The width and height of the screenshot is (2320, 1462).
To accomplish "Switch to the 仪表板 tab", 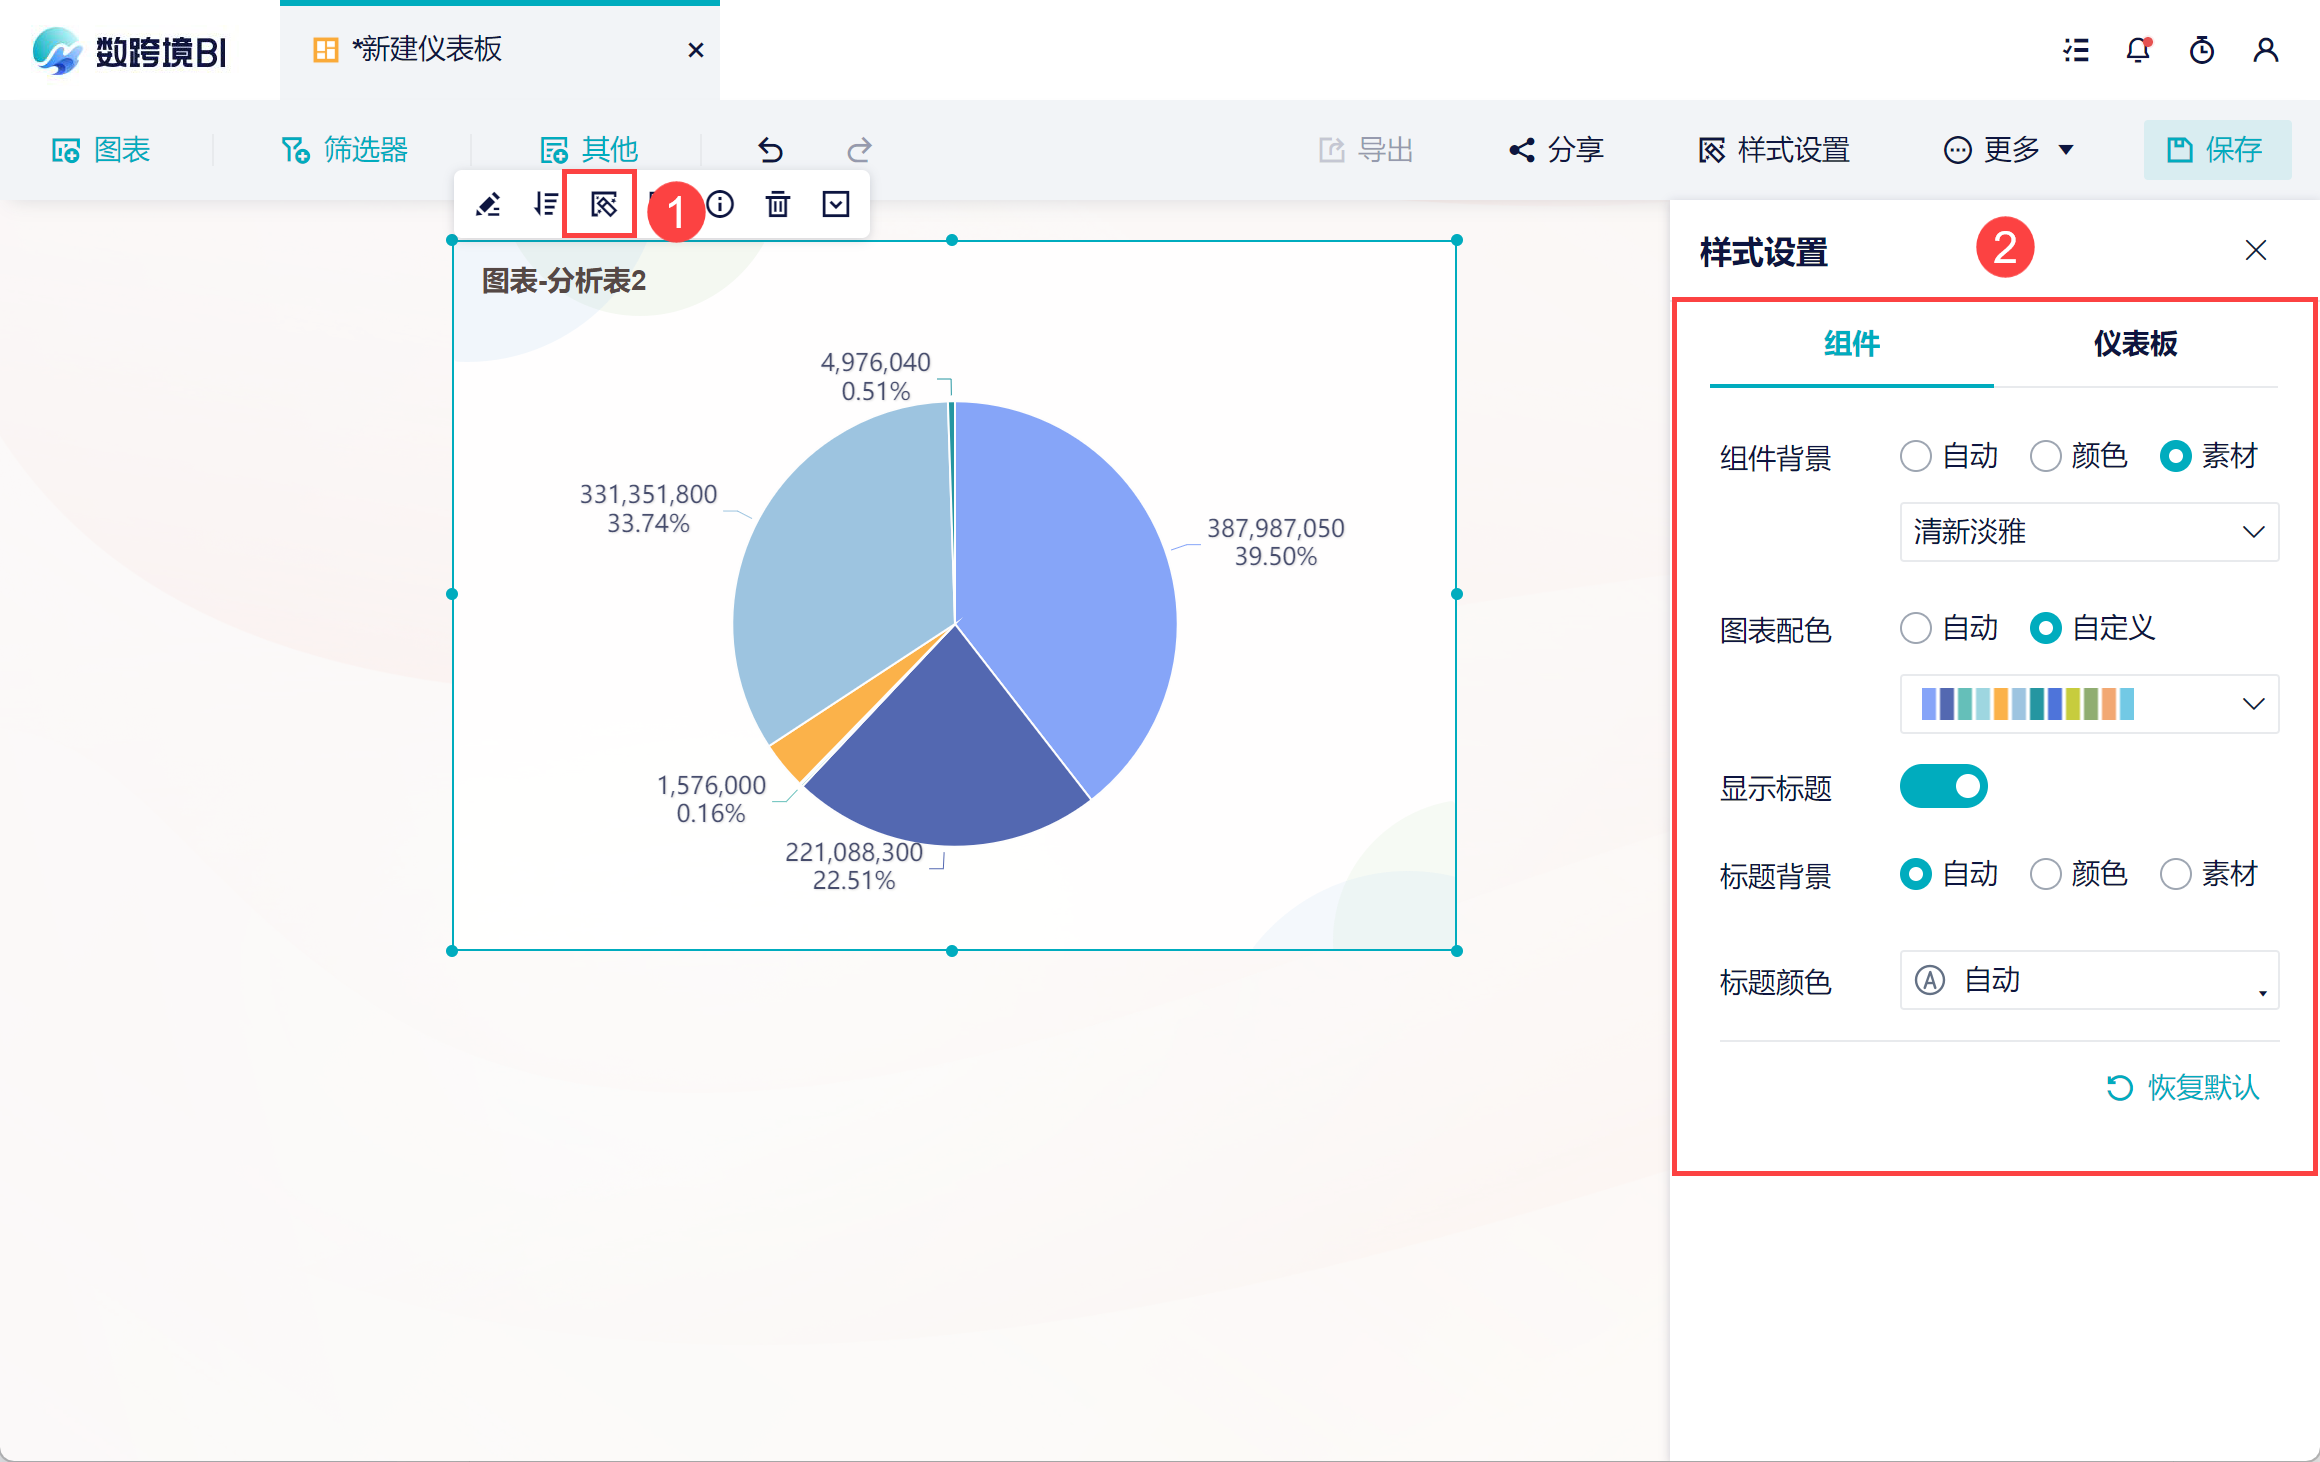I will 2136,344.
